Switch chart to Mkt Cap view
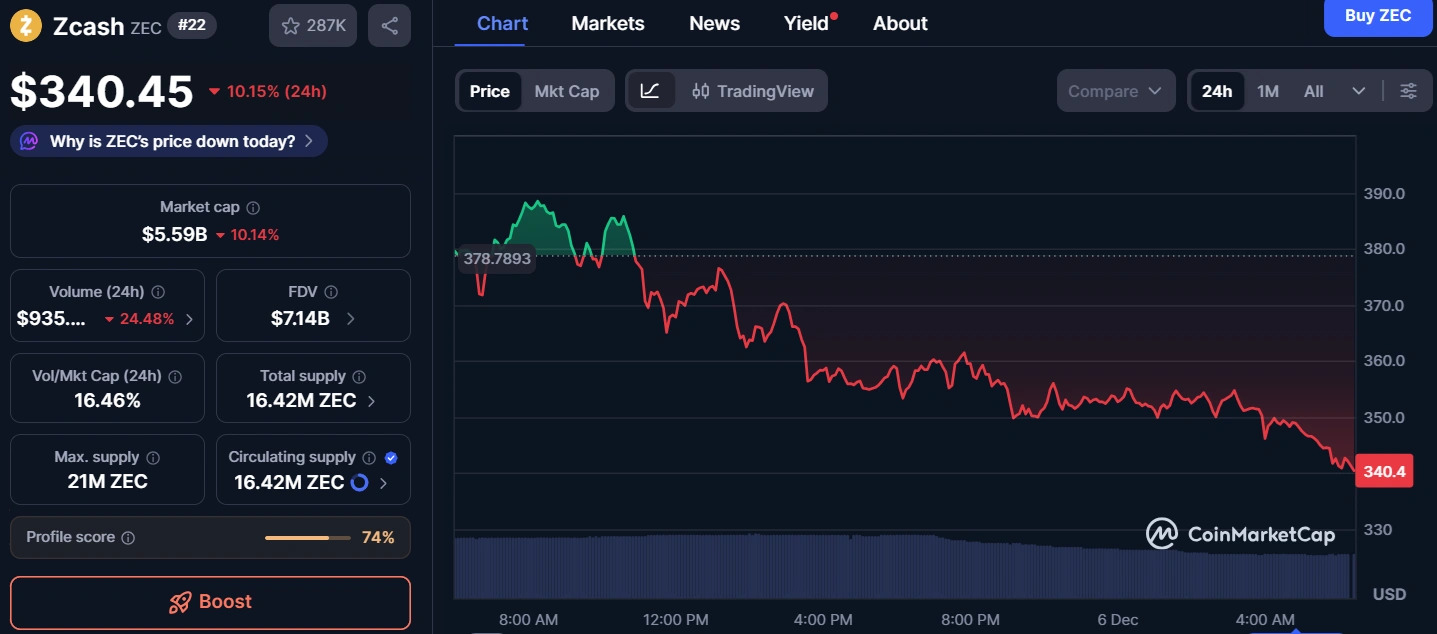 pyautogui.click(x=567, y=90)
